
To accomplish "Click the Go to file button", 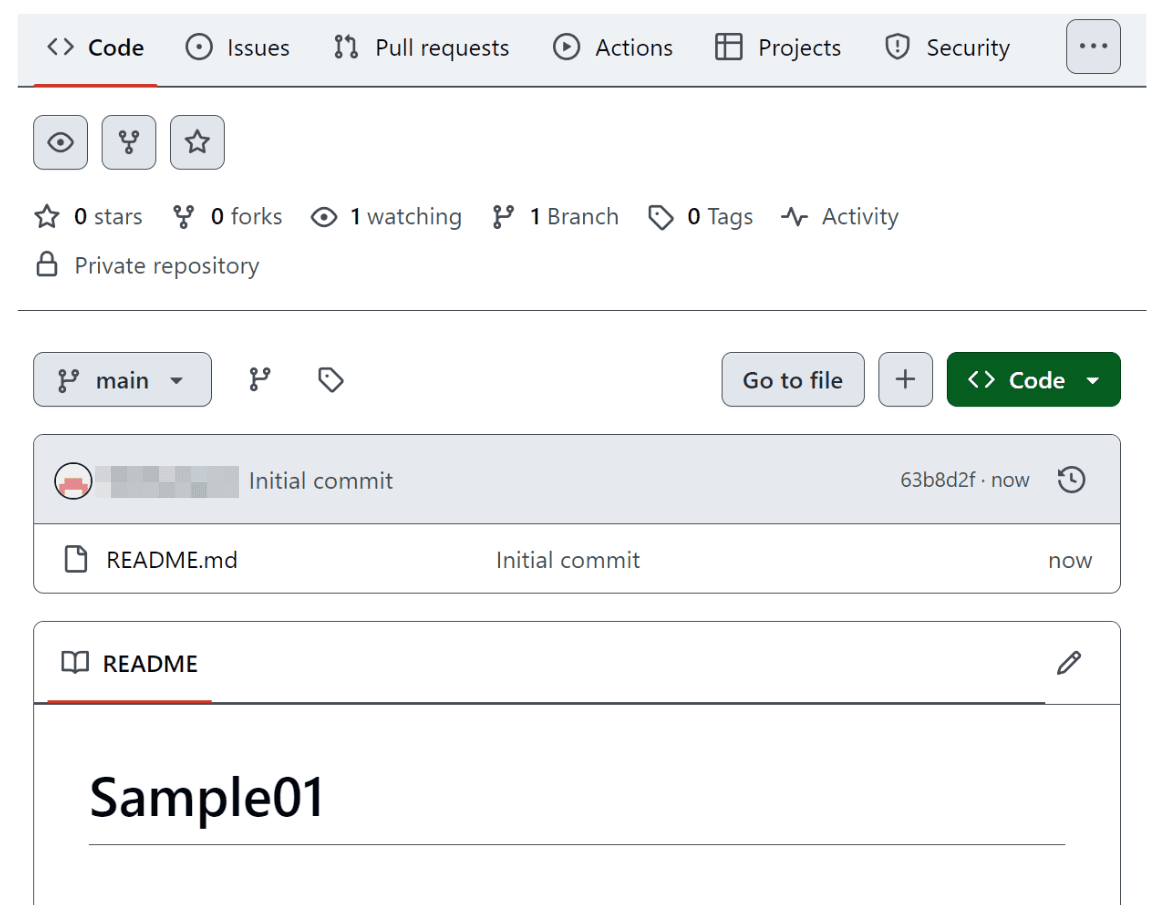I will point(792,379).
